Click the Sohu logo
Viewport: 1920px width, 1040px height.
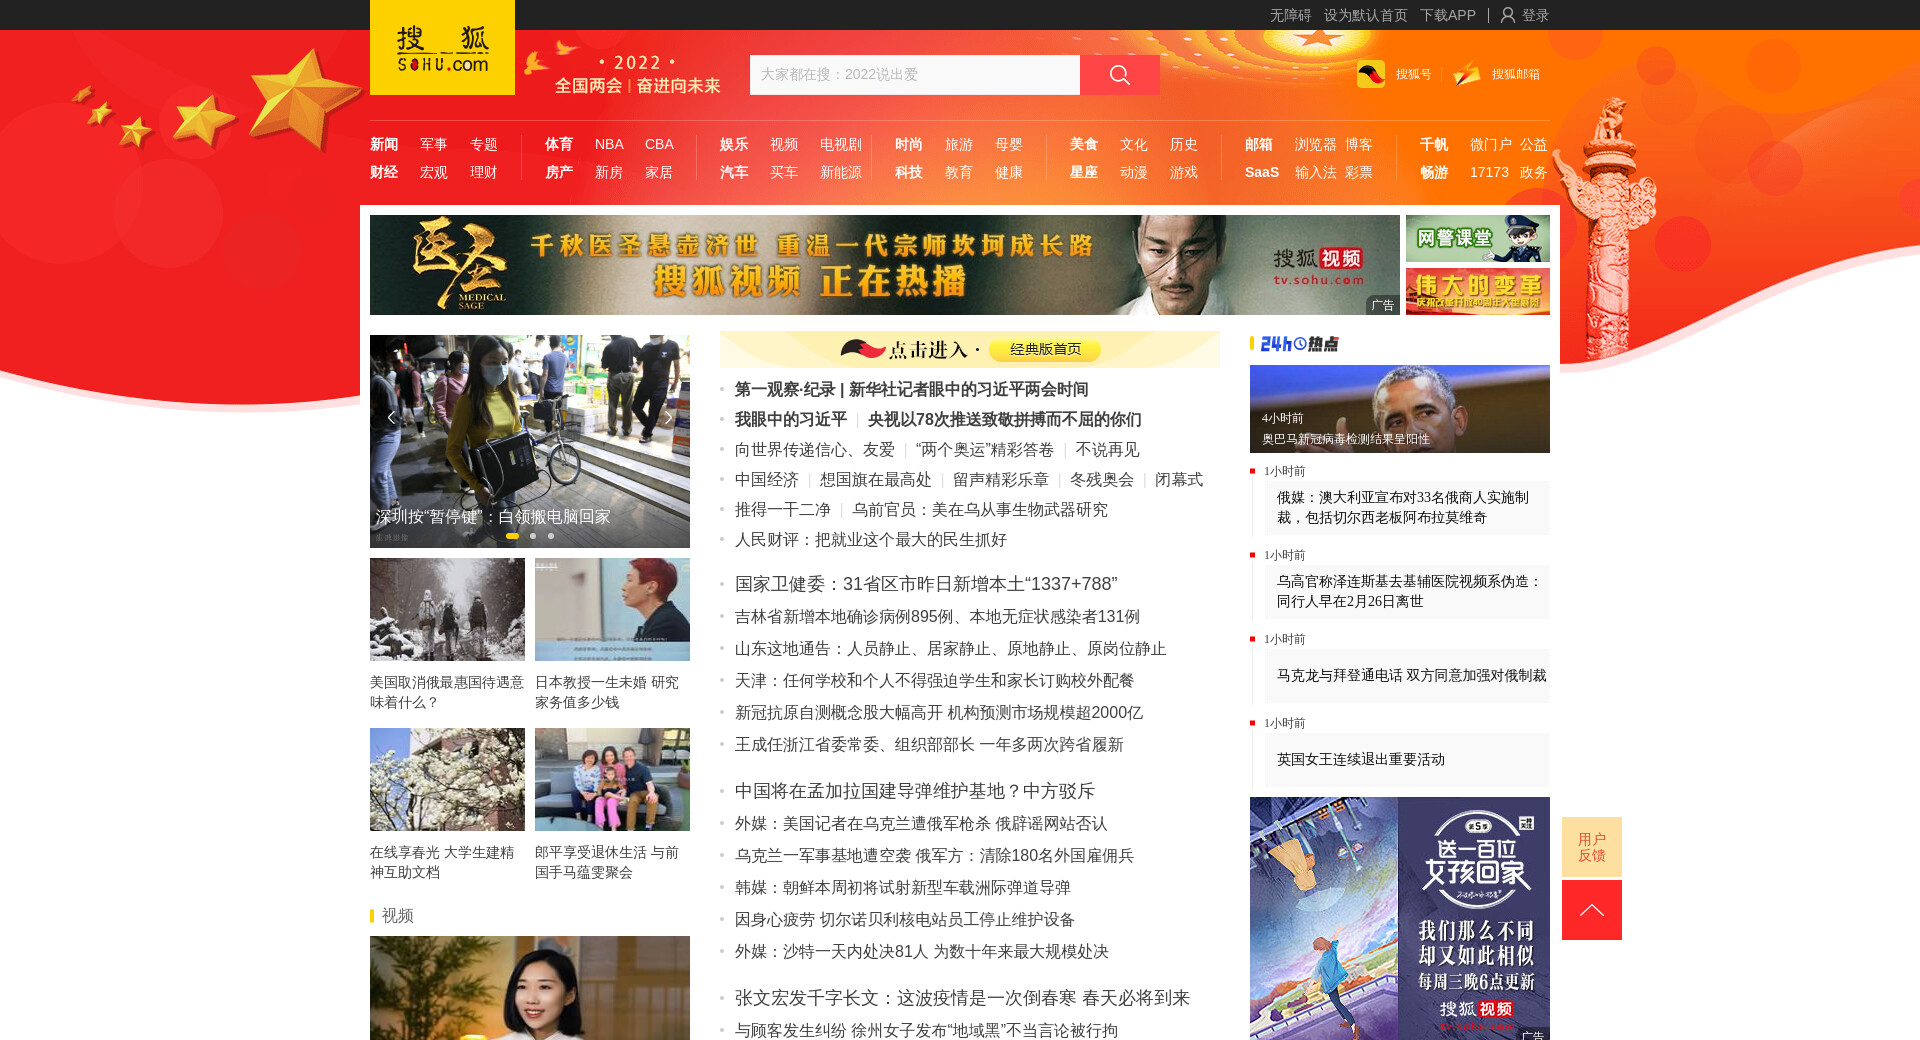442,48
